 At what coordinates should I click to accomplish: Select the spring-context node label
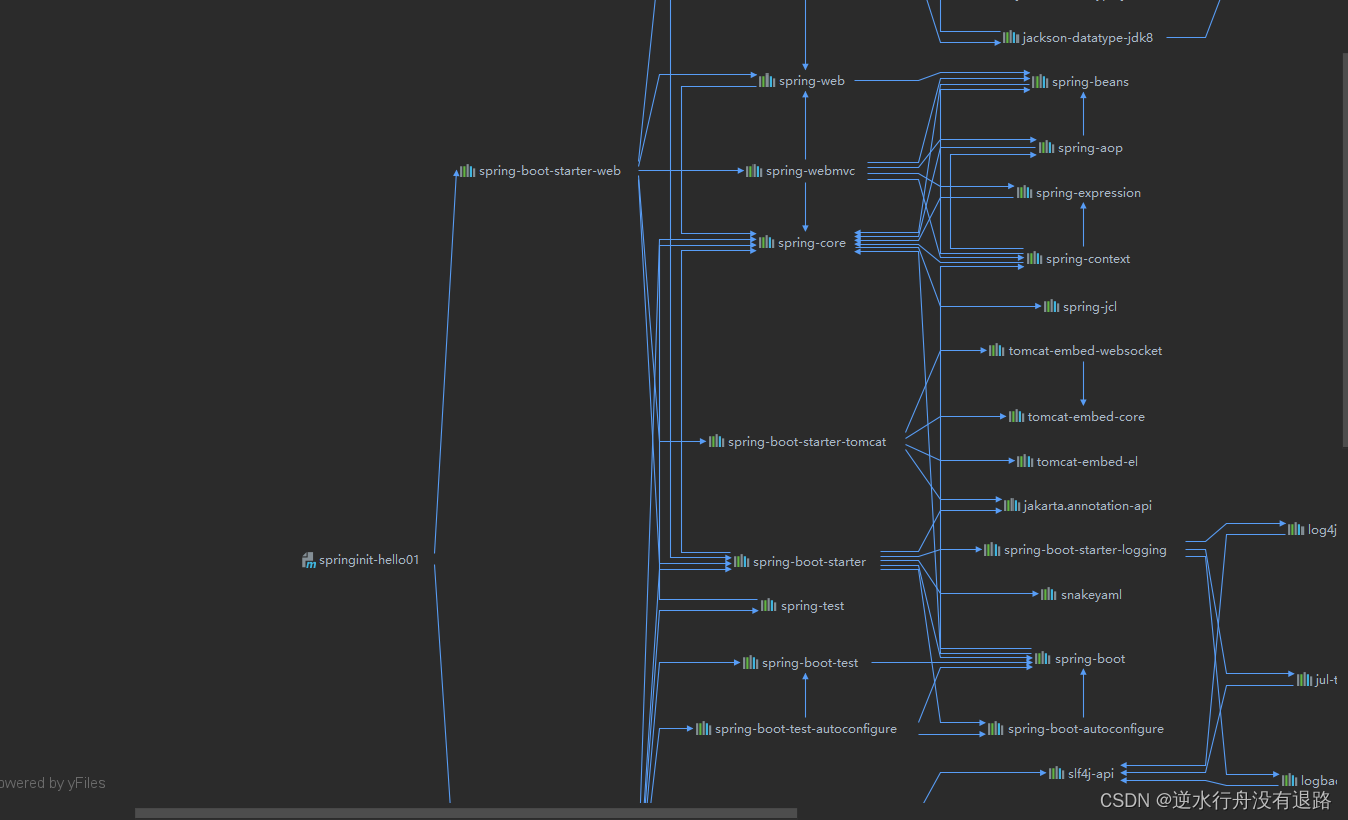(x=1088, y=259)
